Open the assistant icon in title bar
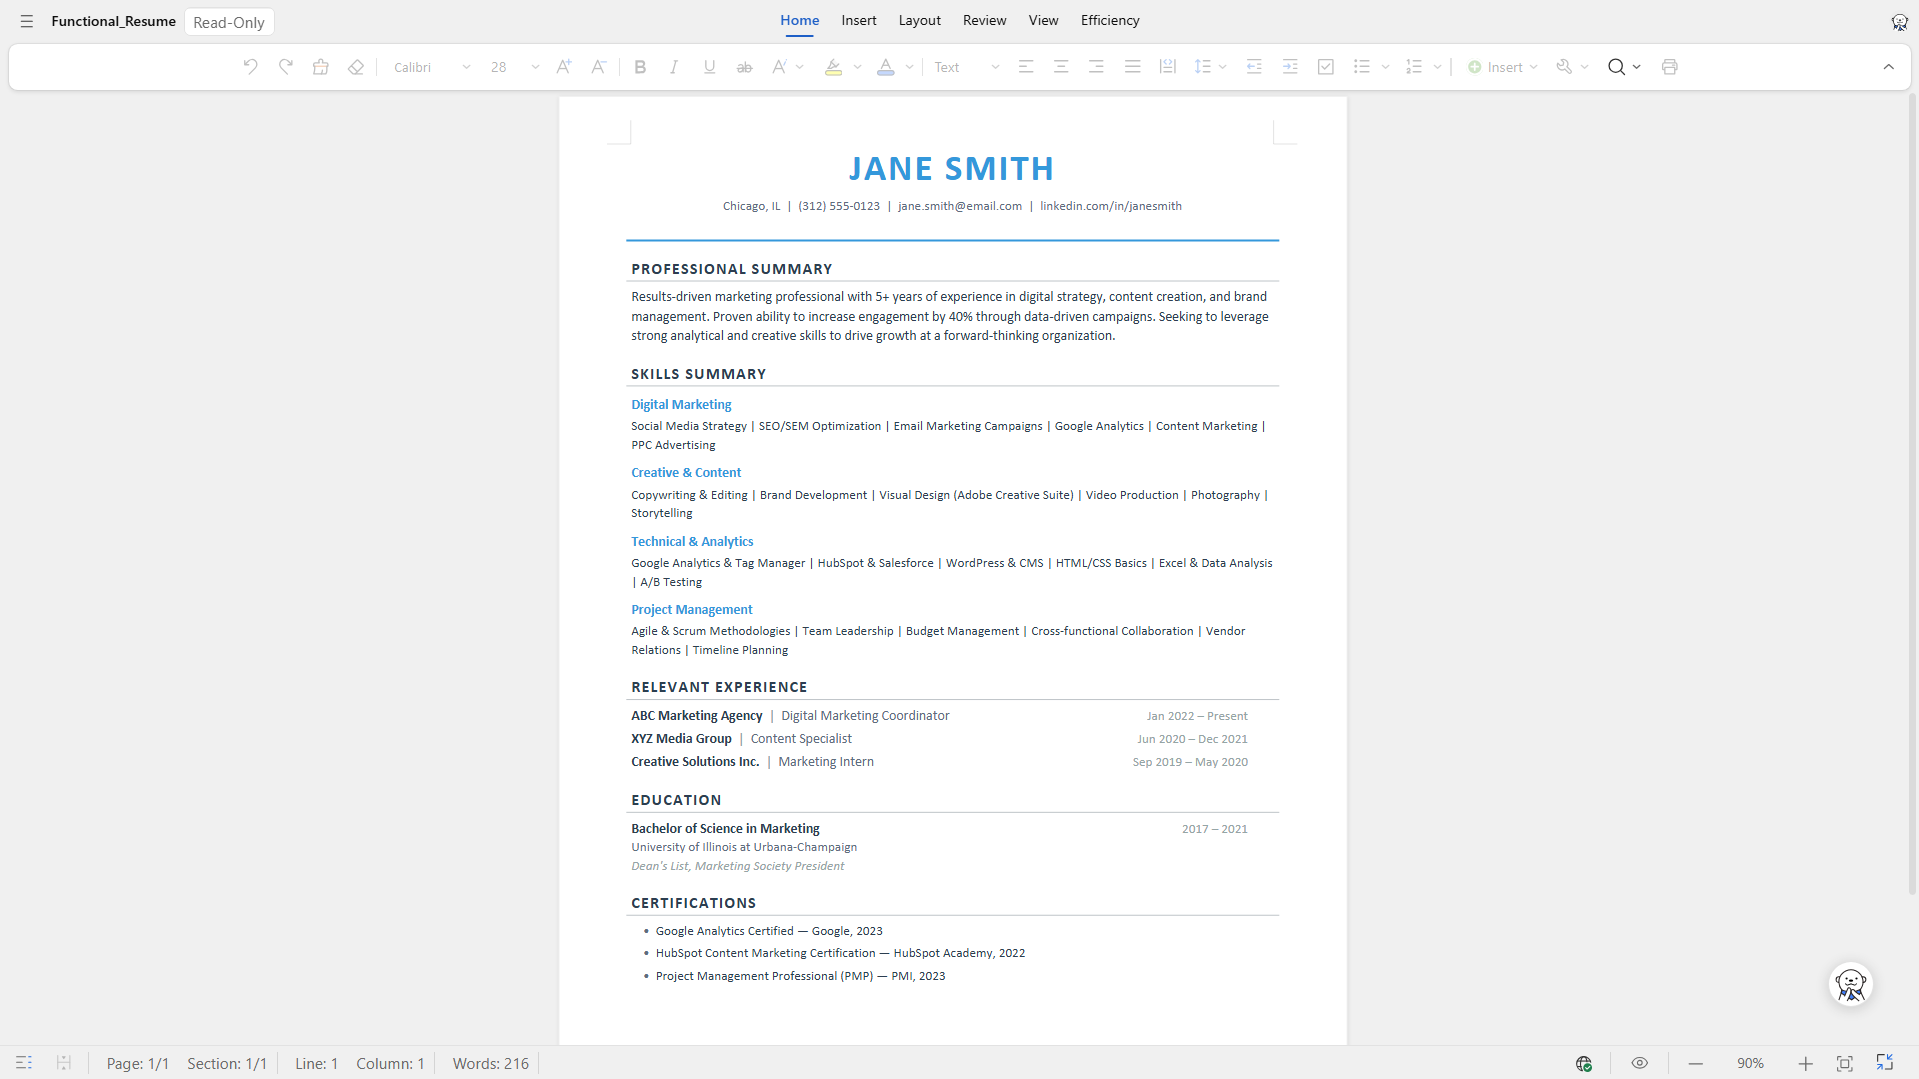This screenshot has height=1079, width=1919. click(x=1899, y=22)
